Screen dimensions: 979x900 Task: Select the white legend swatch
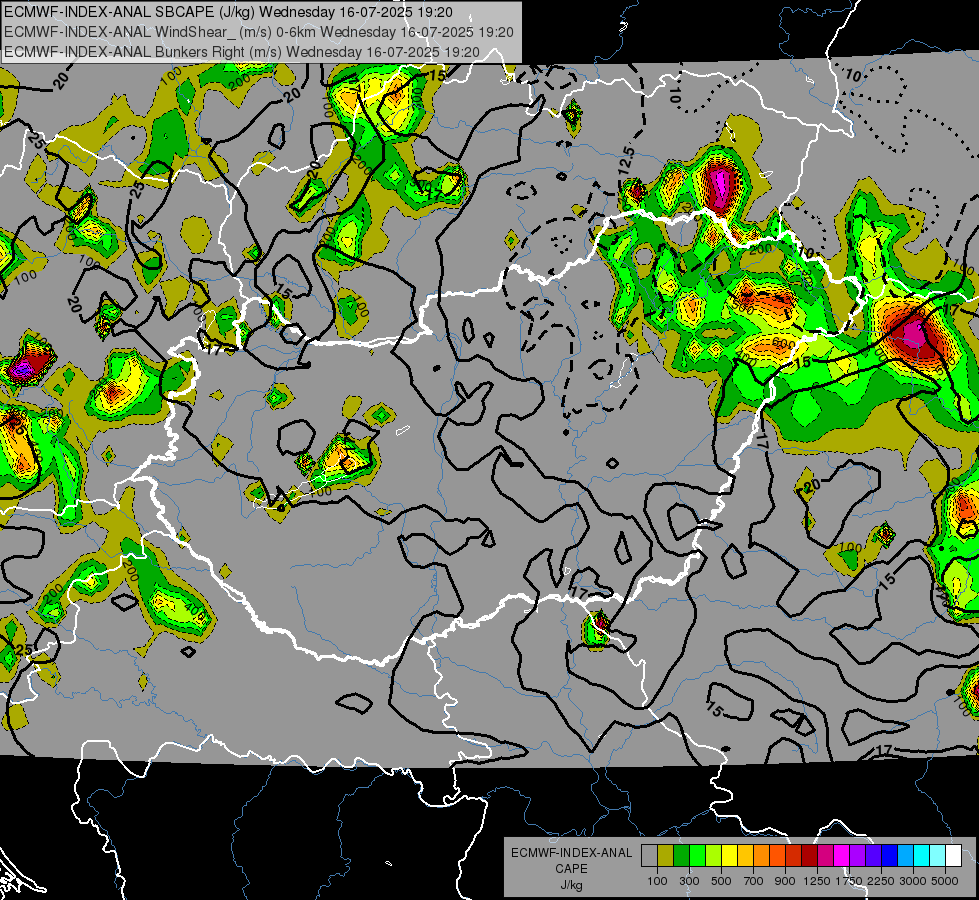tap(953, 855)
